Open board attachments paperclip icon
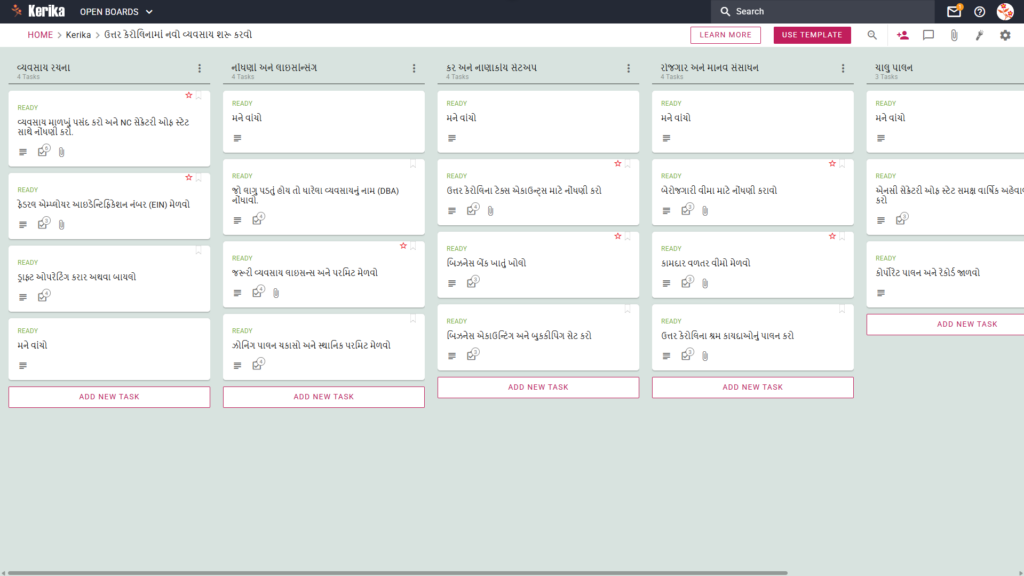The image size is (1024, 576). pos(954,35)
